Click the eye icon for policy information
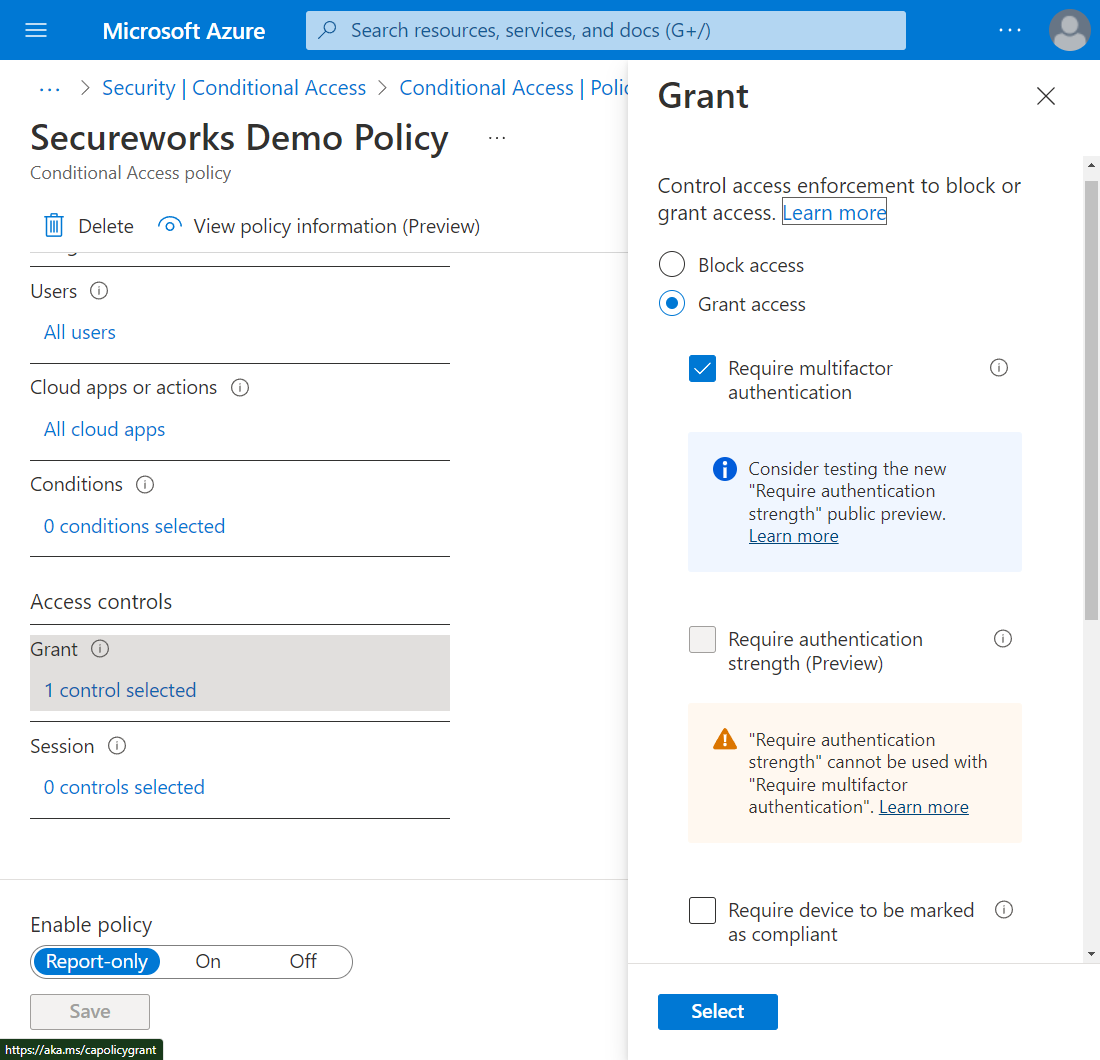The image size is (1100, 1060). click(x=170, y=225)
